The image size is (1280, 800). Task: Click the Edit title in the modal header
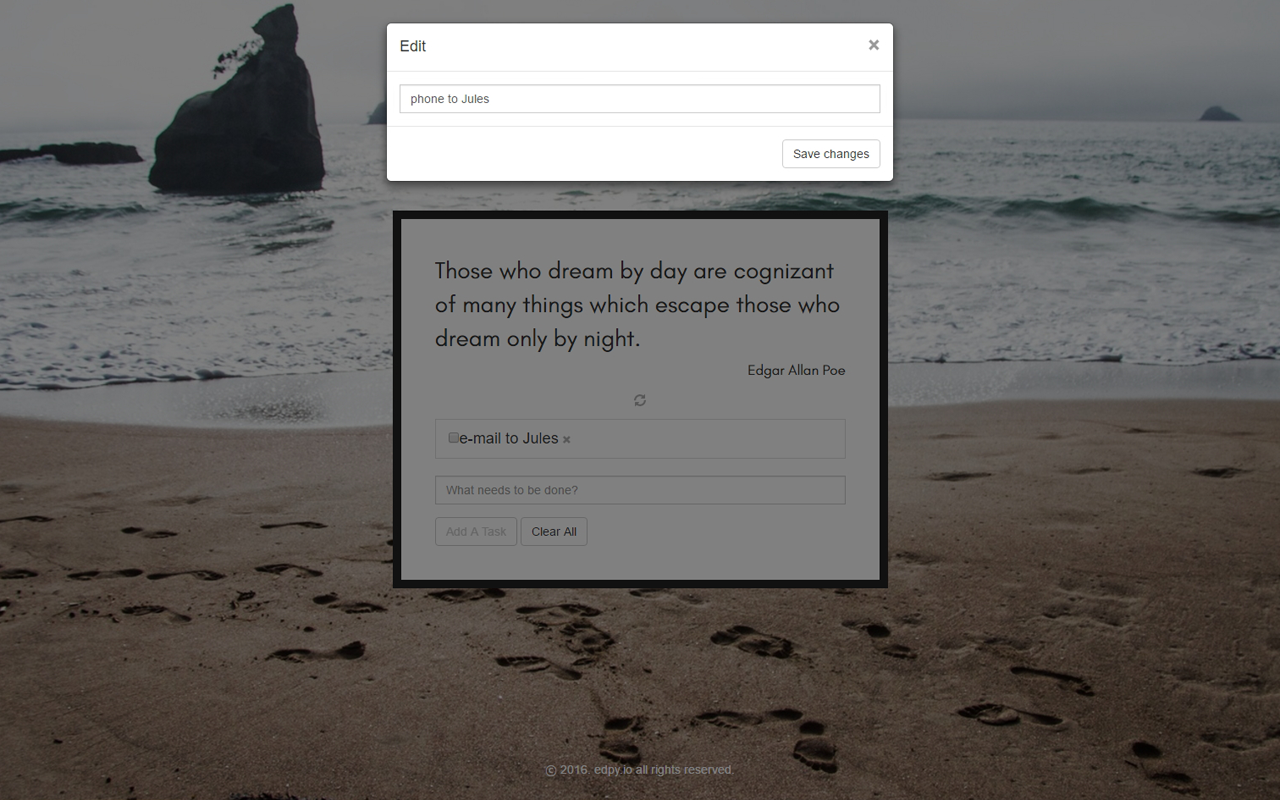click(x=412, y=46)
